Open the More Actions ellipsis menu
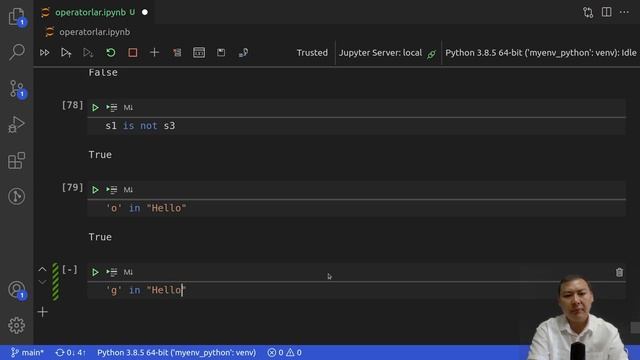Screen dimensions: 640x360 tap(624, 12)
